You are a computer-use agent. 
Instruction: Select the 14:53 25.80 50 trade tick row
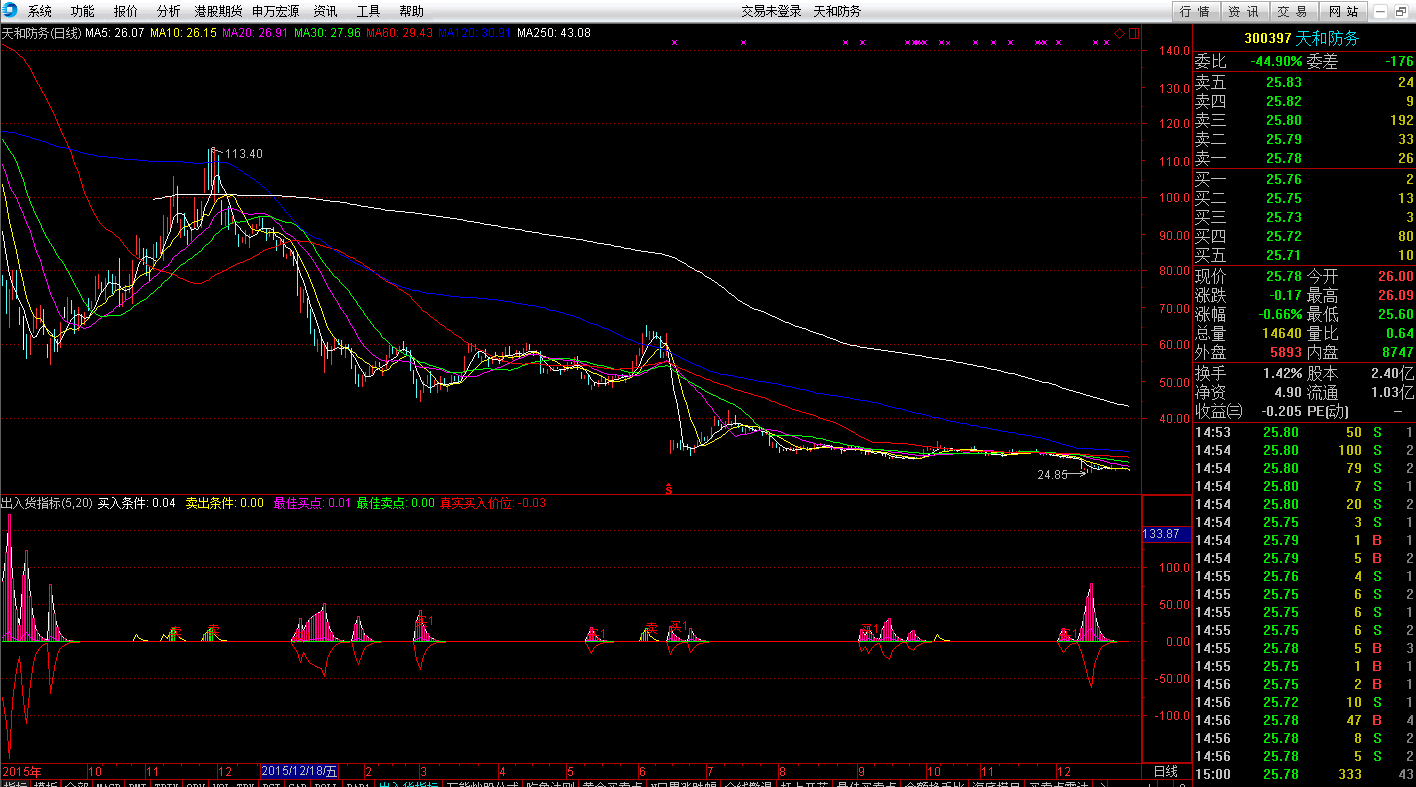click(x=1304, y=432)
